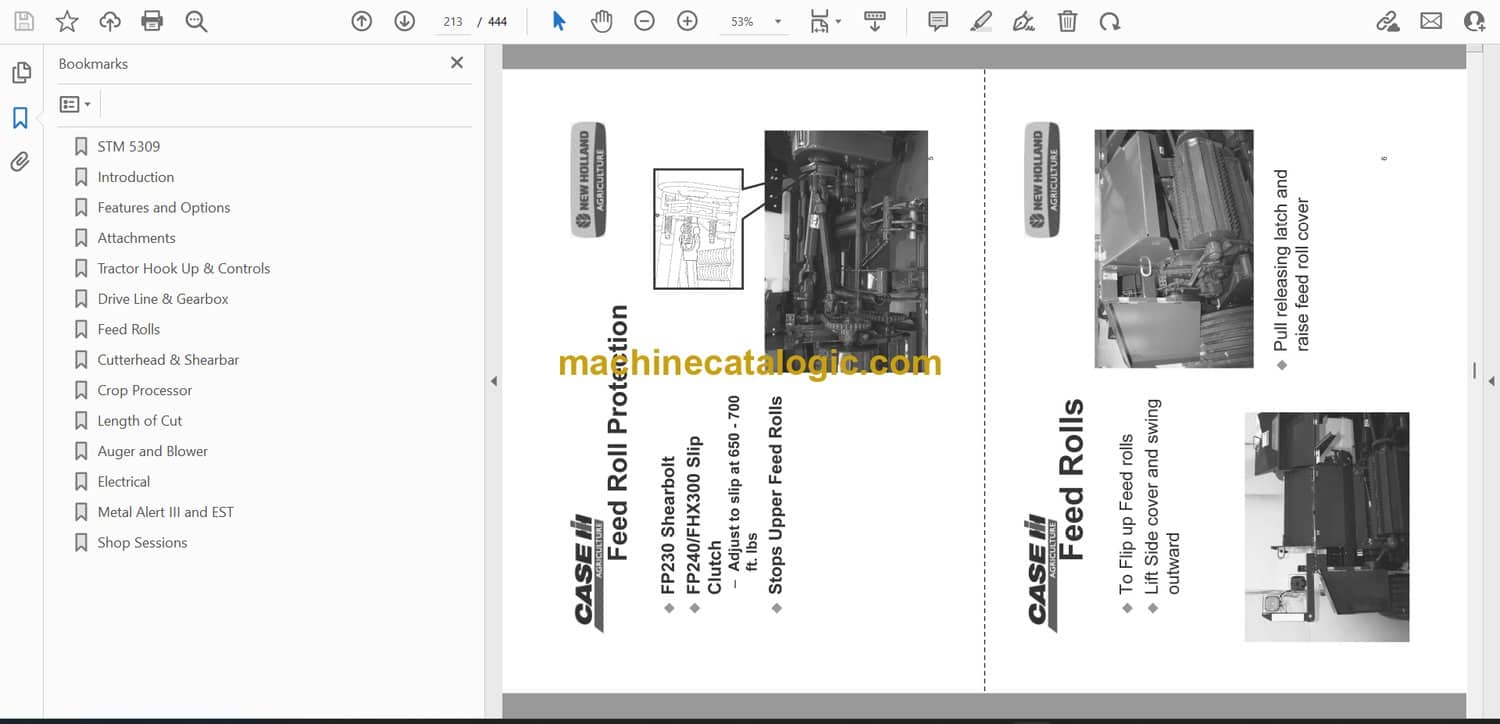Screen dimensions: 1500x724
Task: Open Auger and Blower bookmark
Action: point(153,451)
